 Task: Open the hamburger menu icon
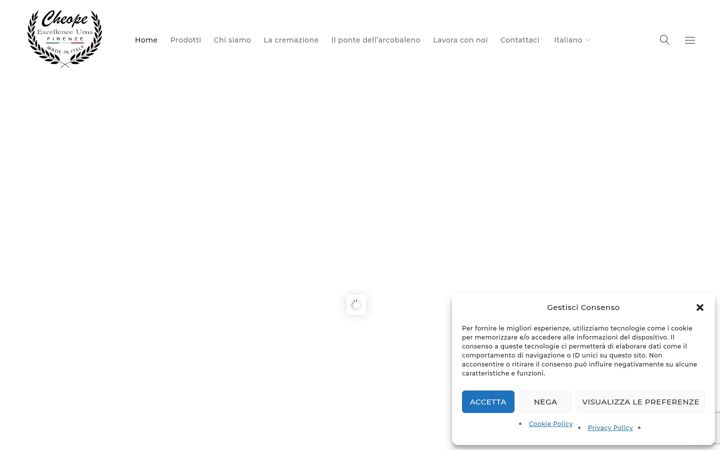(690, 40)
